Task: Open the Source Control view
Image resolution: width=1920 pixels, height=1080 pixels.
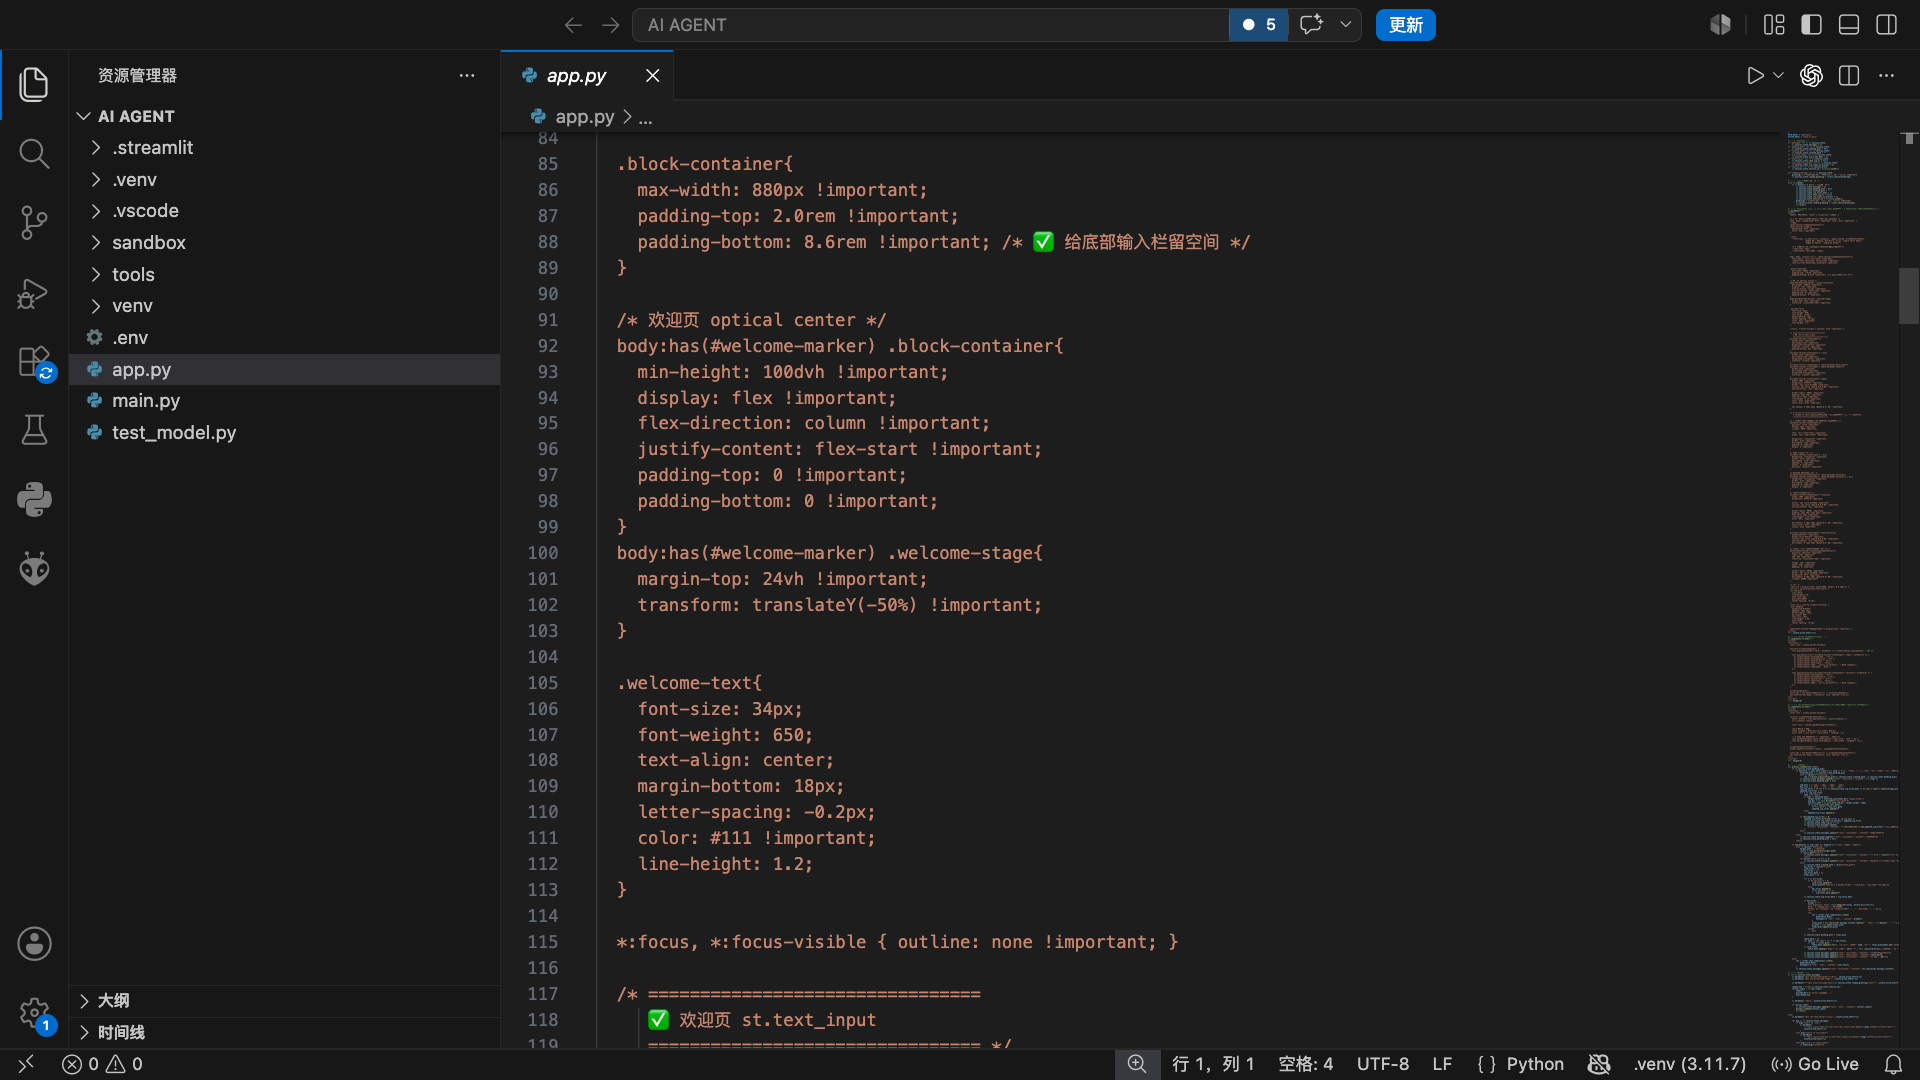Action: [x=34, y=222]
